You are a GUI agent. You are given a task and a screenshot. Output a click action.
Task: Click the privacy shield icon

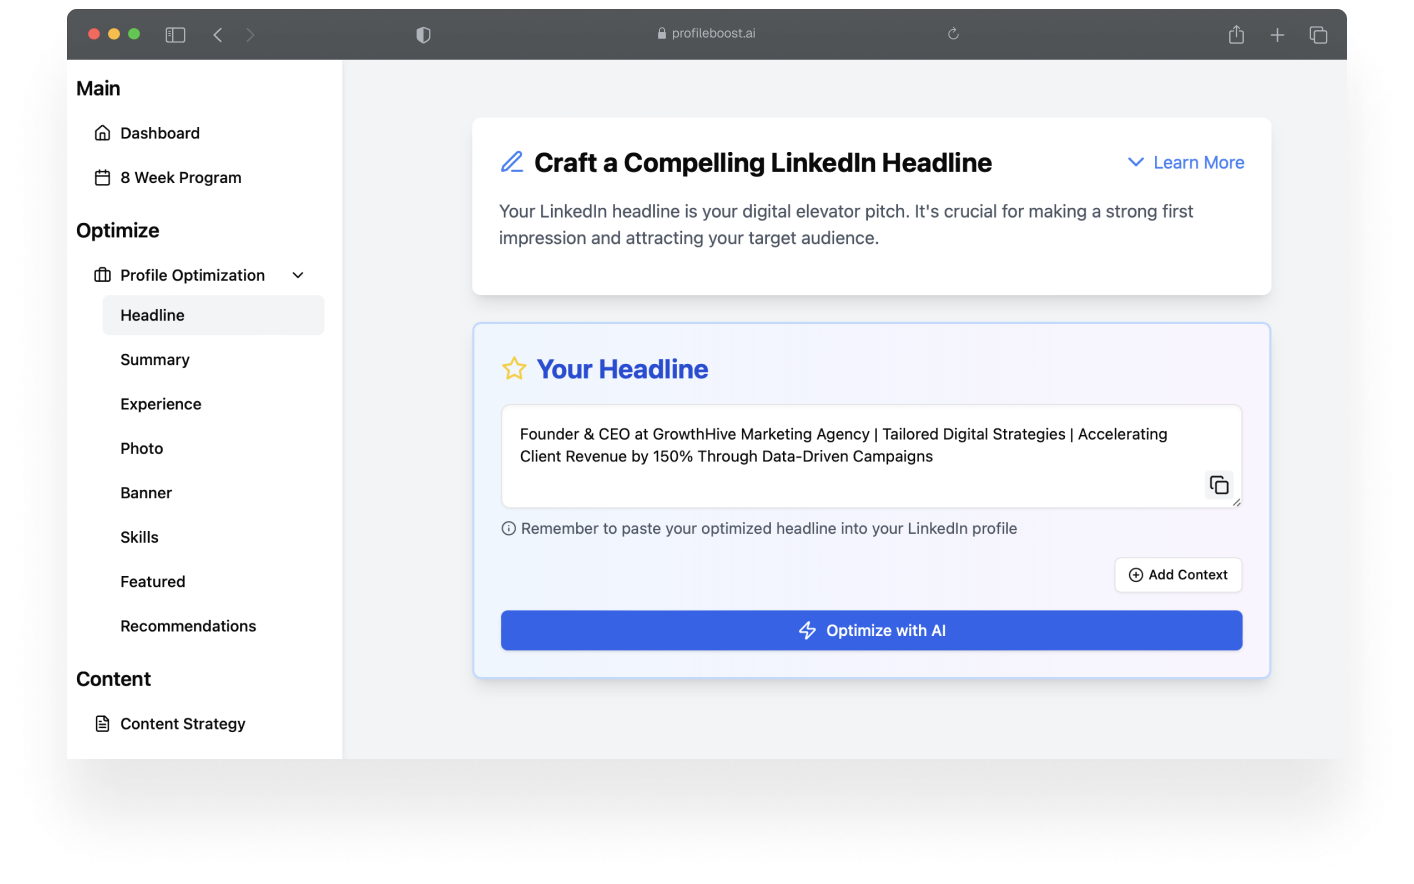point(423,35)
